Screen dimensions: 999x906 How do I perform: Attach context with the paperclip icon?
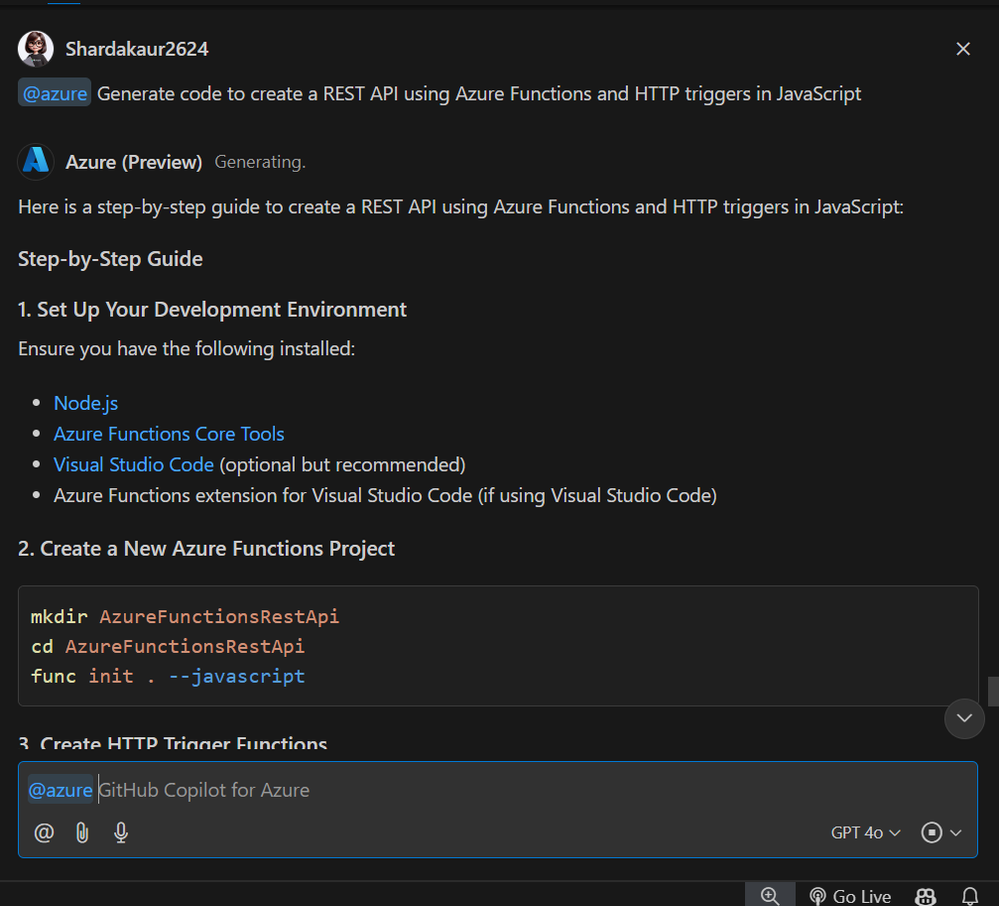point(82,832)
